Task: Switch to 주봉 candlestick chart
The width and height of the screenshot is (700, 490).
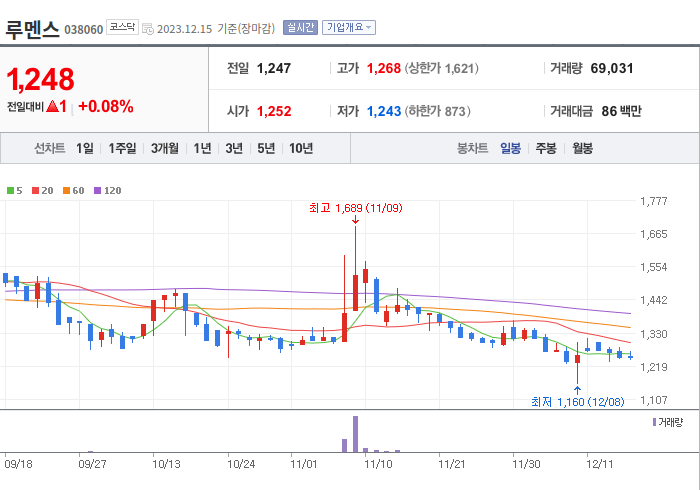Action: click(546, 148)
